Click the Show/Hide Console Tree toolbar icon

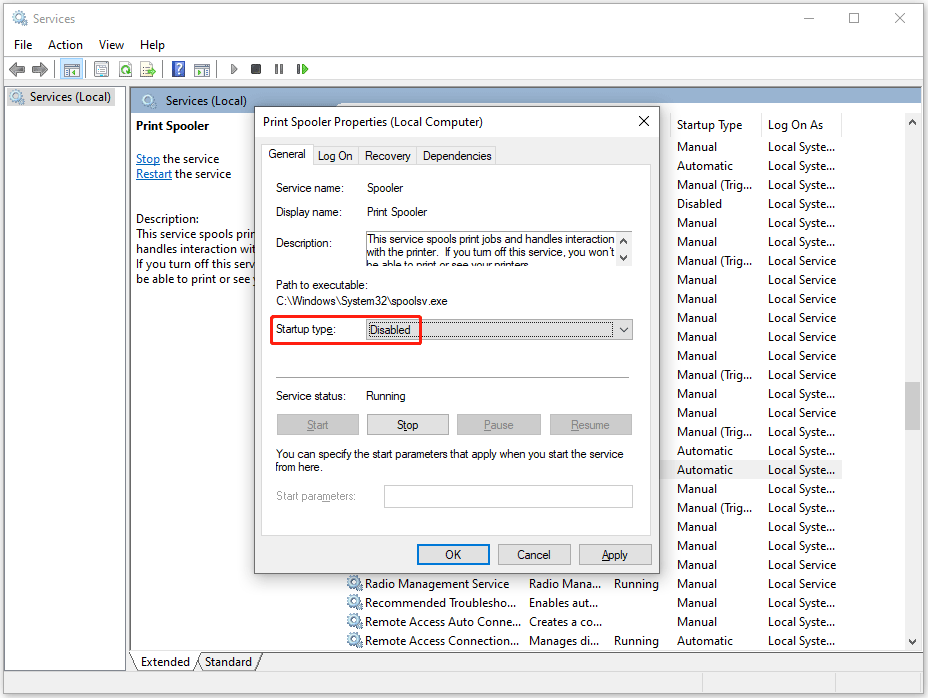point(71,69)
